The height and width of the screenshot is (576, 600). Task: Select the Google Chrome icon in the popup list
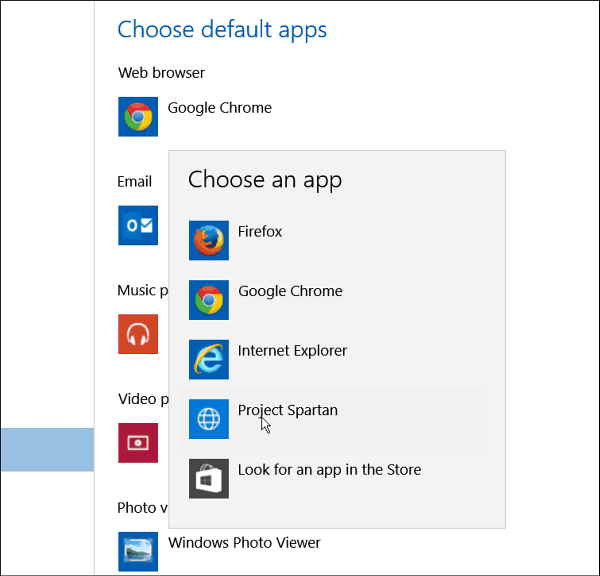click(209, 300)
